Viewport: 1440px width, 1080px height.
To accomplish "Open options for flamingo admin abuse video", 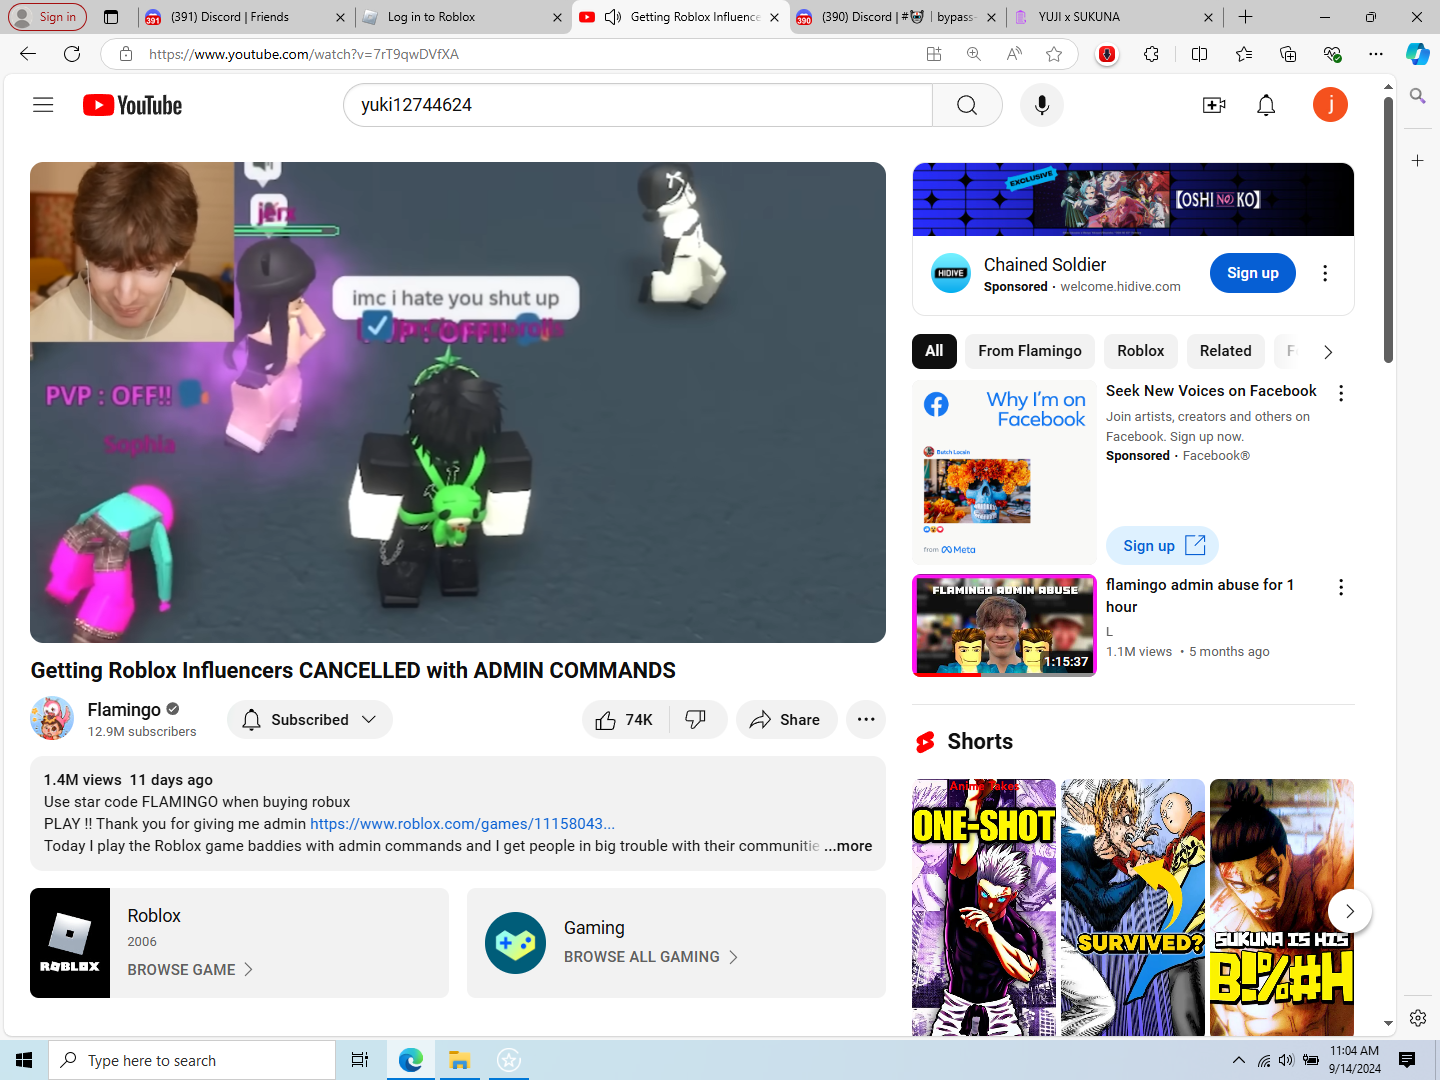I will pyautogui.click(x=1341, y=587).
